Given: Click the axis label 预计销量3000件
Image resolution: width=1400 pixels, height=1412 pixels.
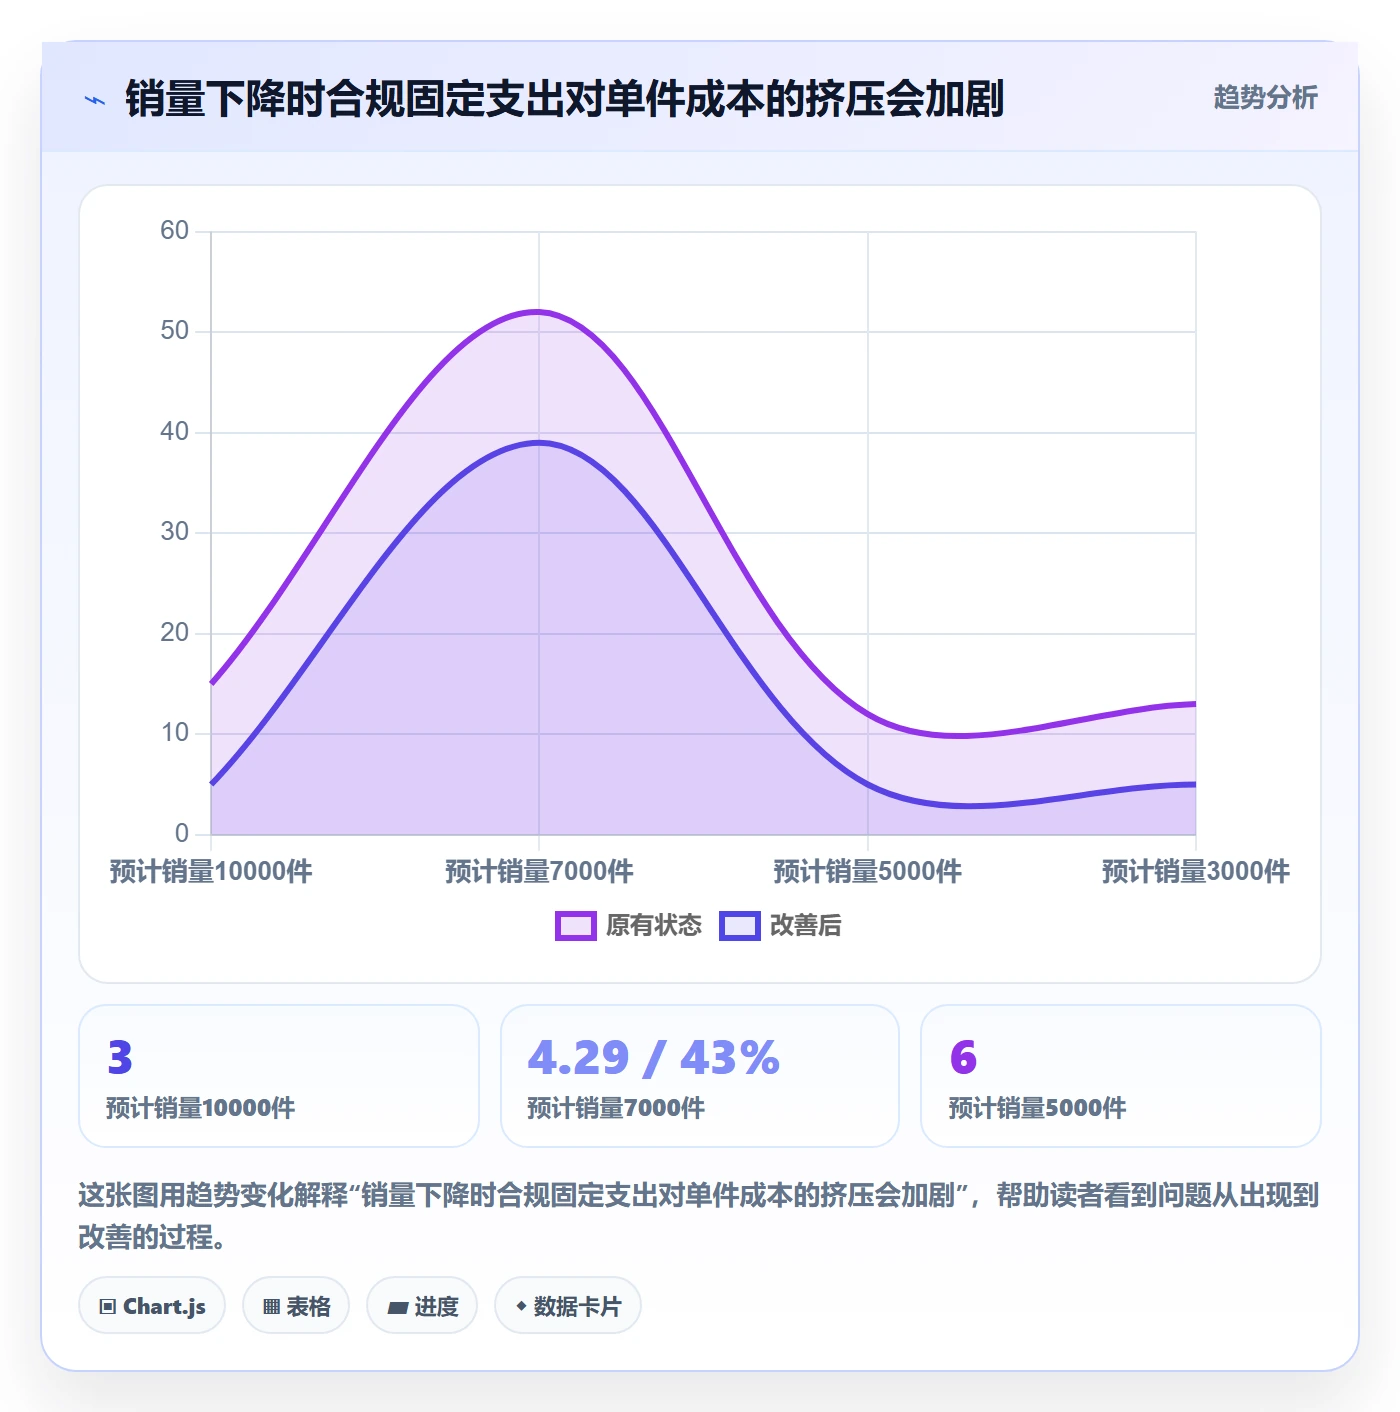Looking at the screenshot, I should point(1195,872).
